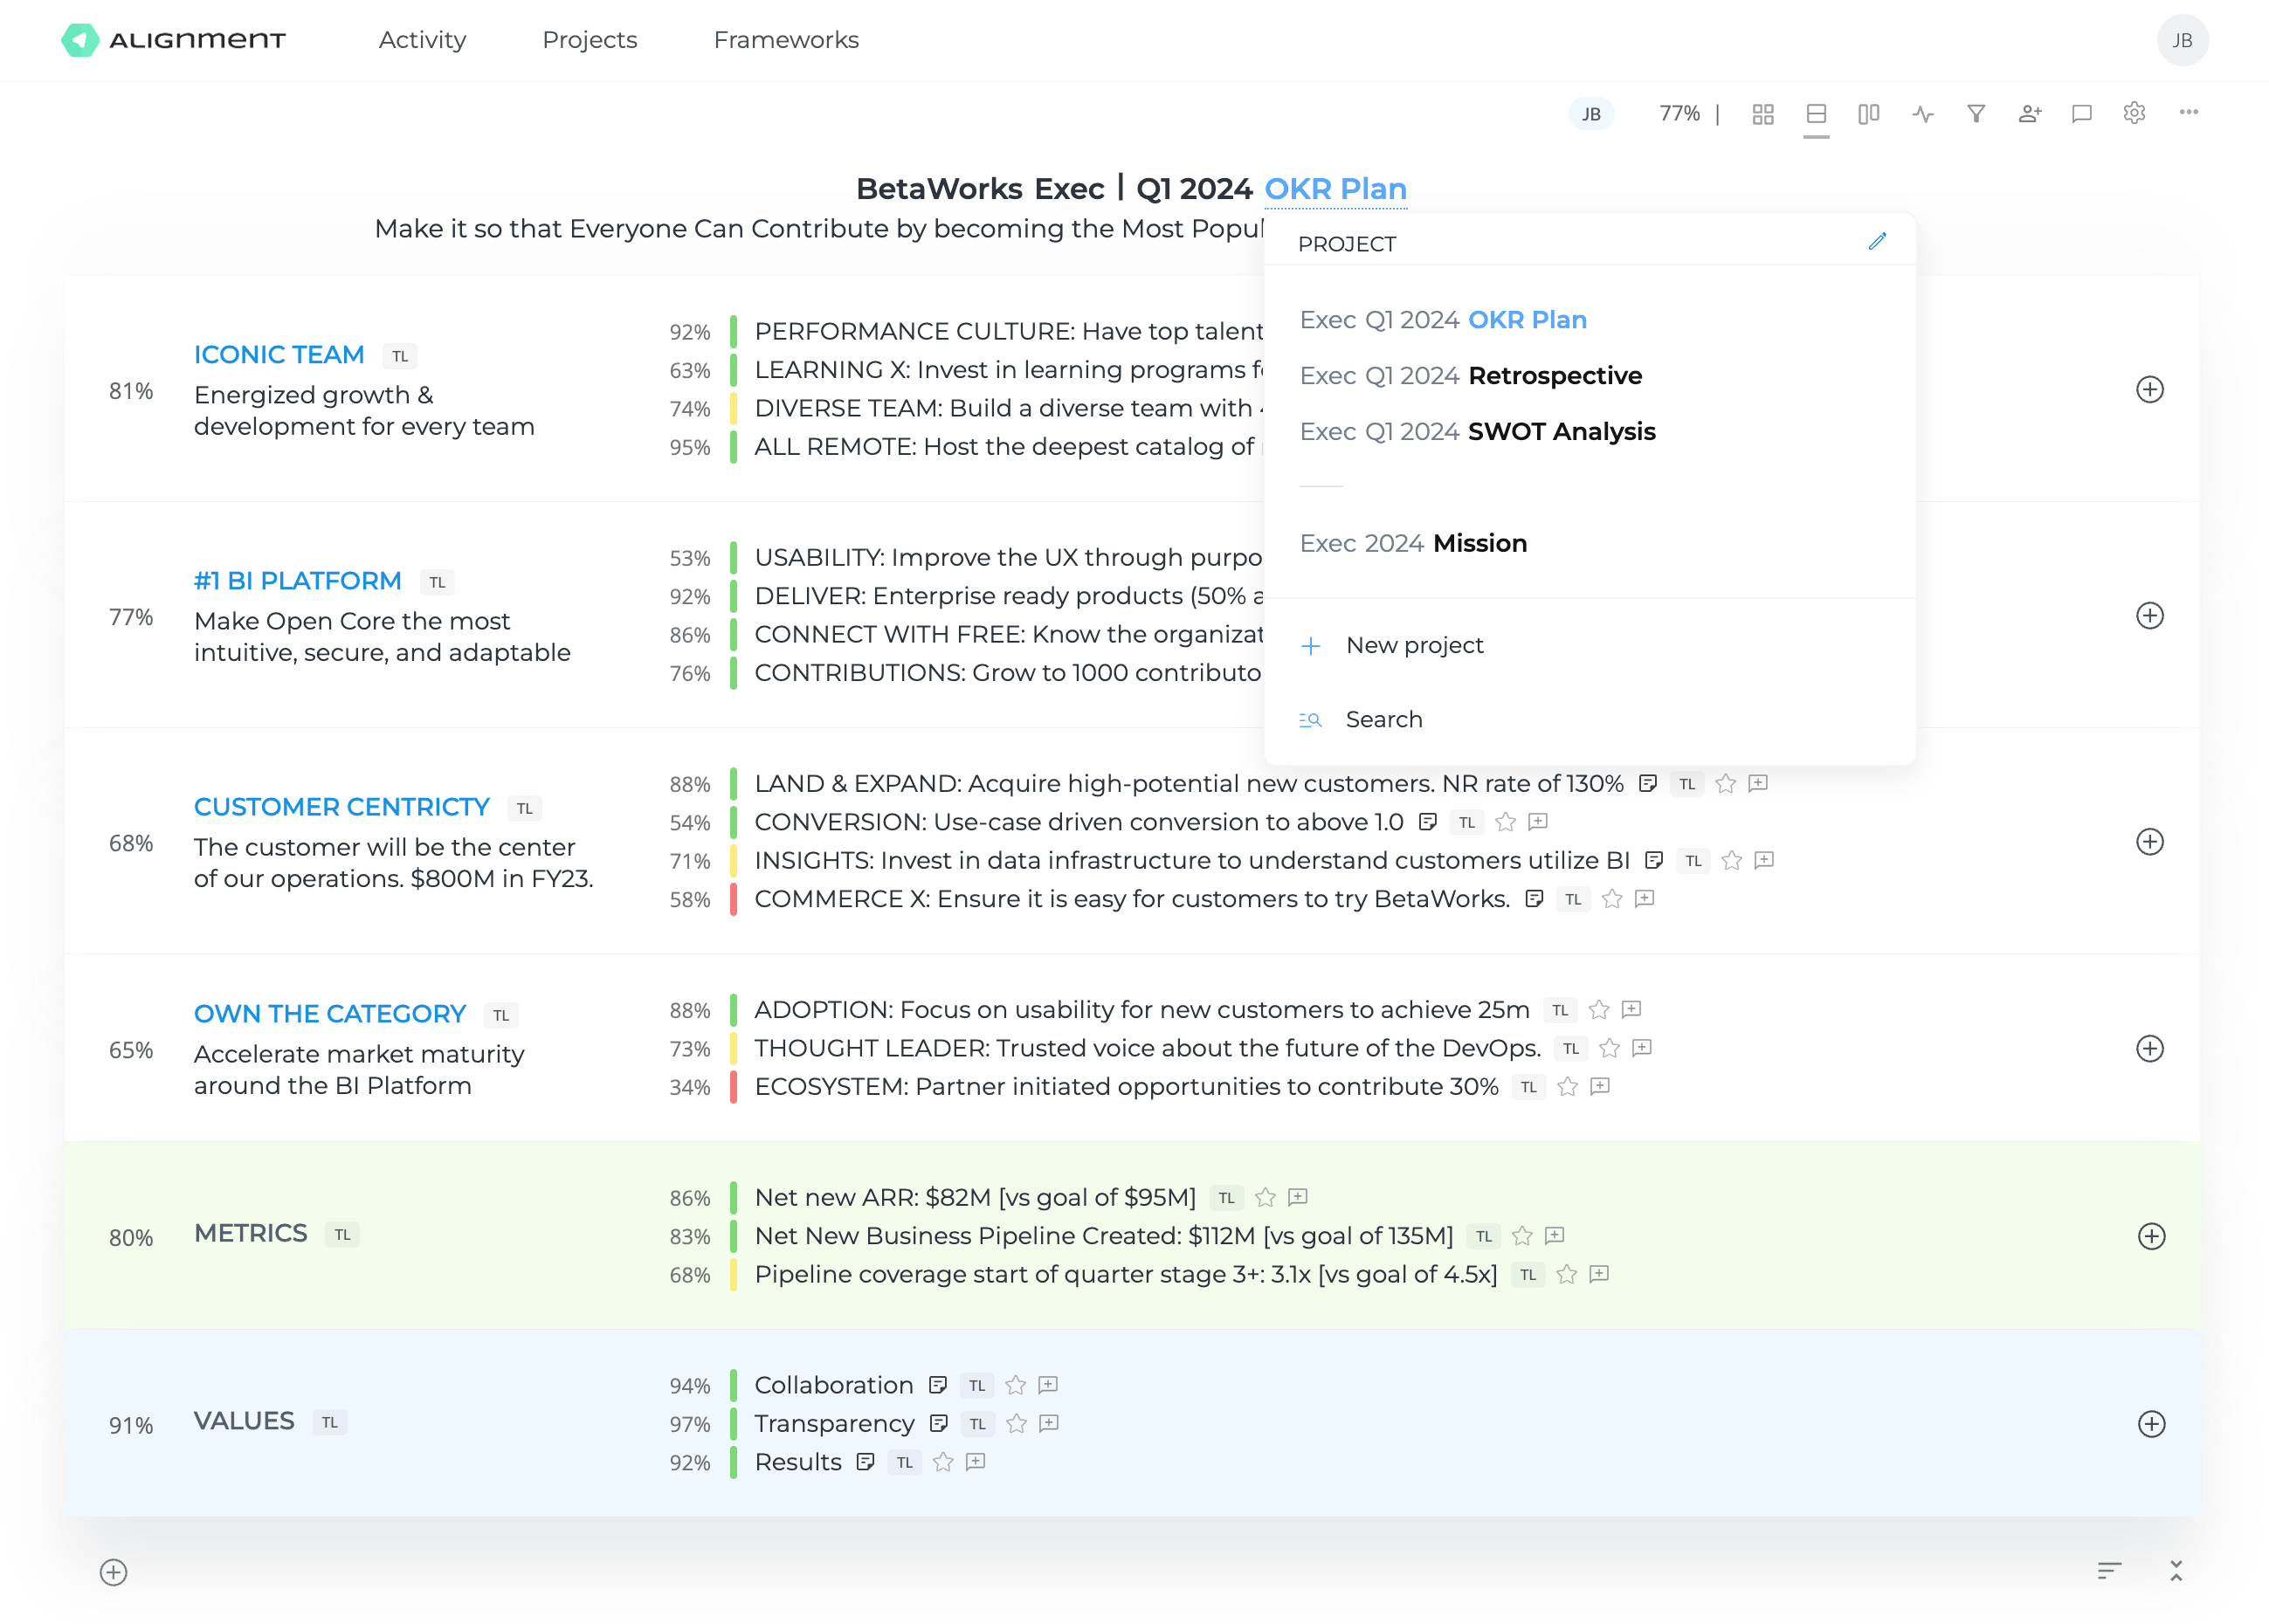Screen dimensions: 2269x1624
Task: Switch to the Frameworks tab
Action: pyautogui.click(x=786, y=40)
